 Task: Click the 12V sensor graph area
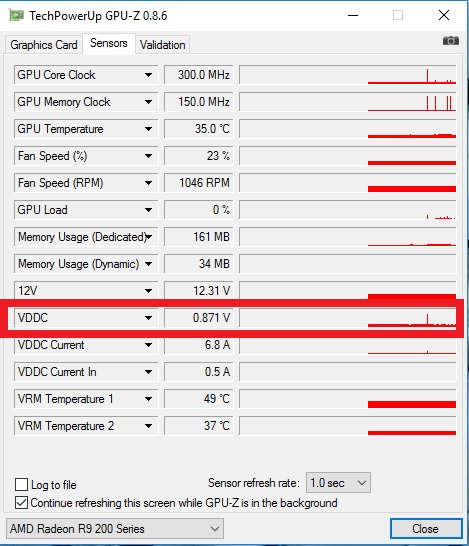347,290
